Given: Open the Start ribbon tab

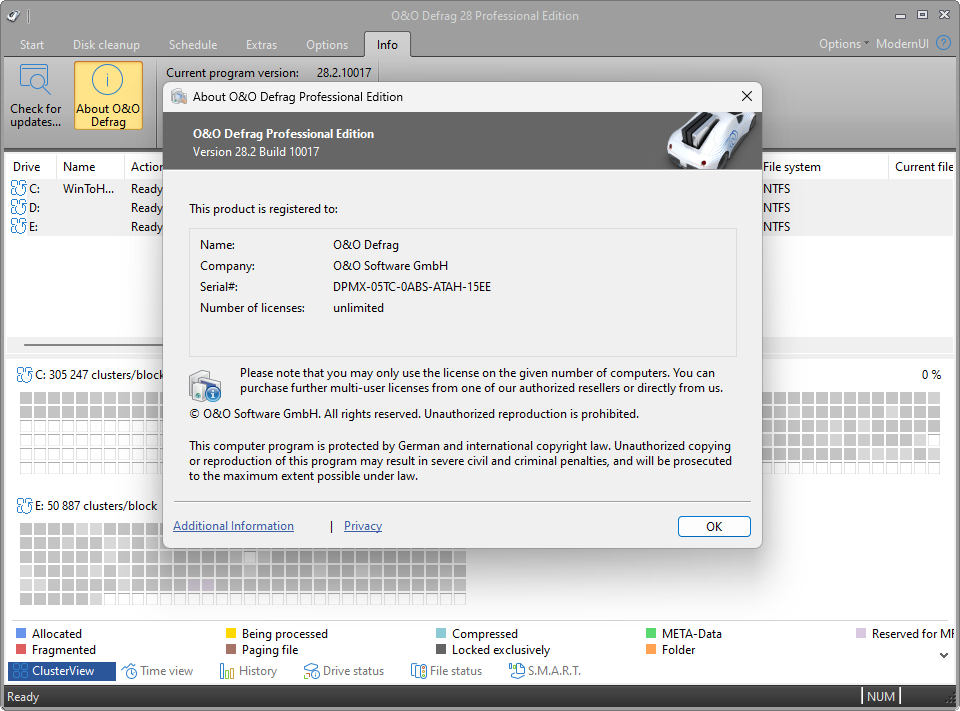Looking at the screenshot, I should tap(32, 45).
